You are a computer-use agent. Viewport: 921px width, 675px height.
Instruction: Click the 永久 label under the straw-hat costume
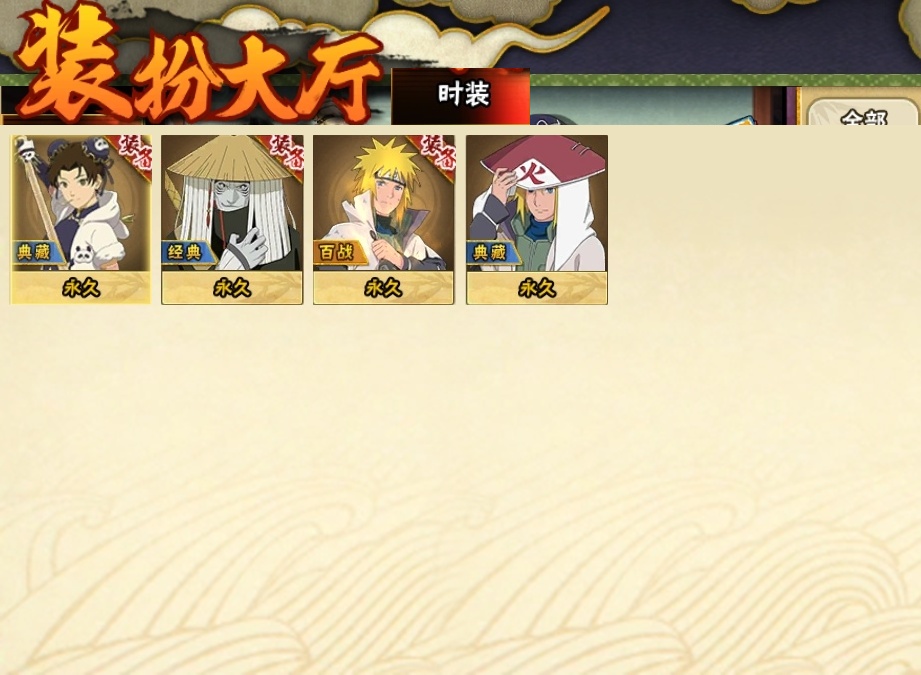(232, 288)
